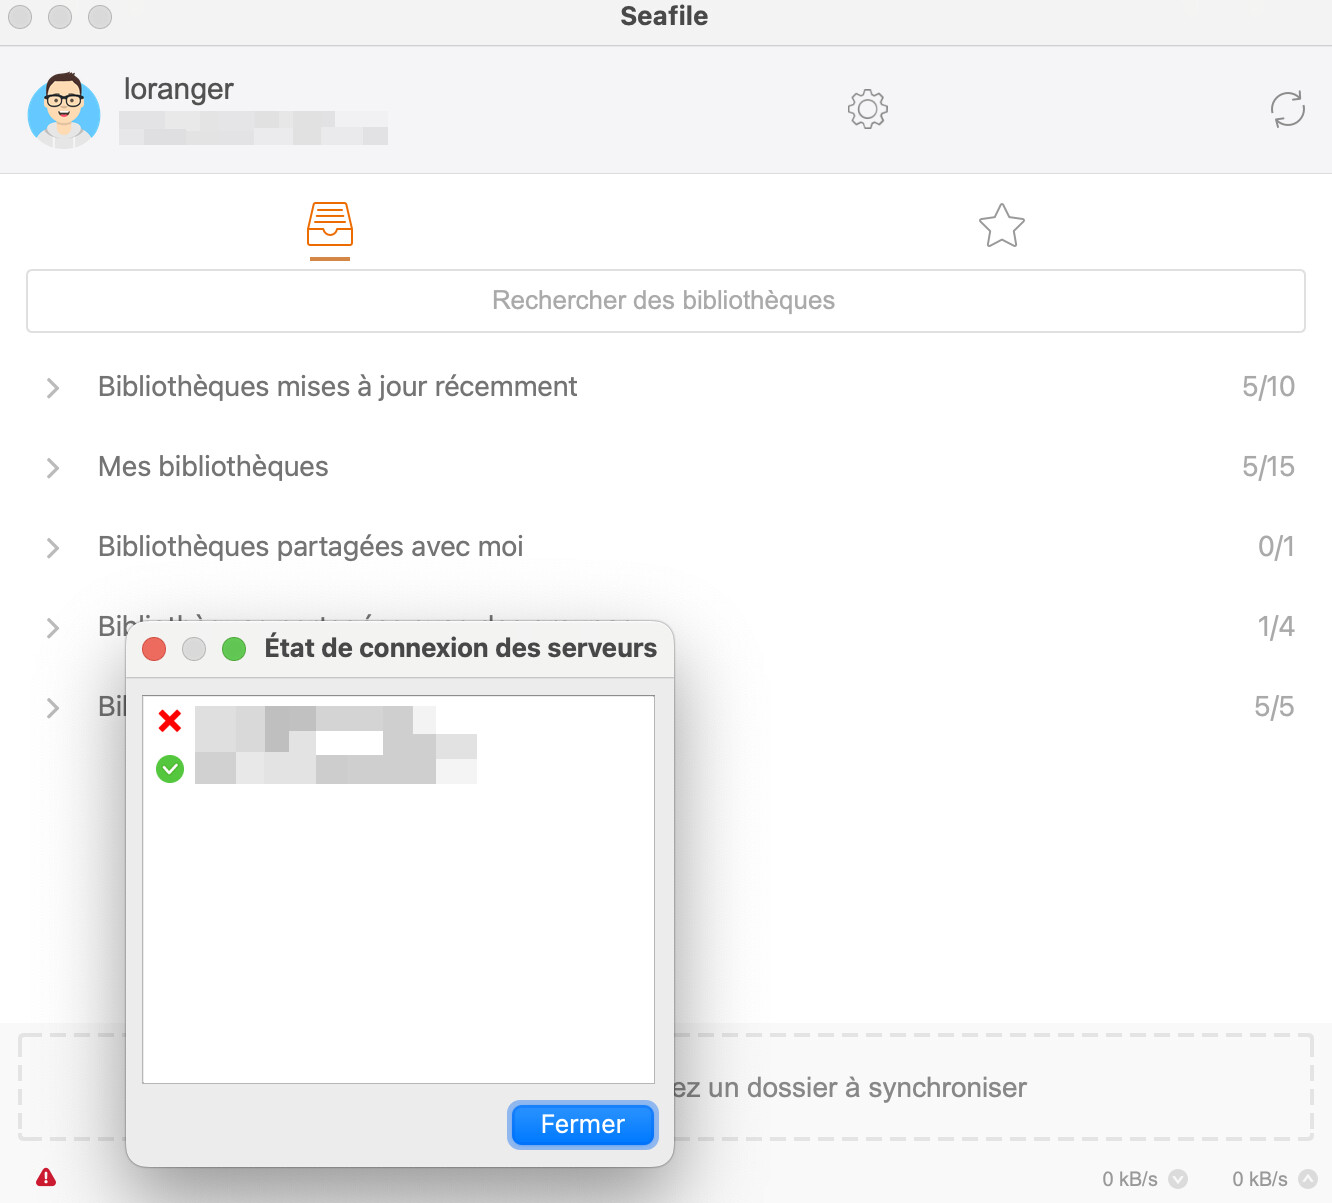Click the loranger user avatar

click(x=64, y=110)
